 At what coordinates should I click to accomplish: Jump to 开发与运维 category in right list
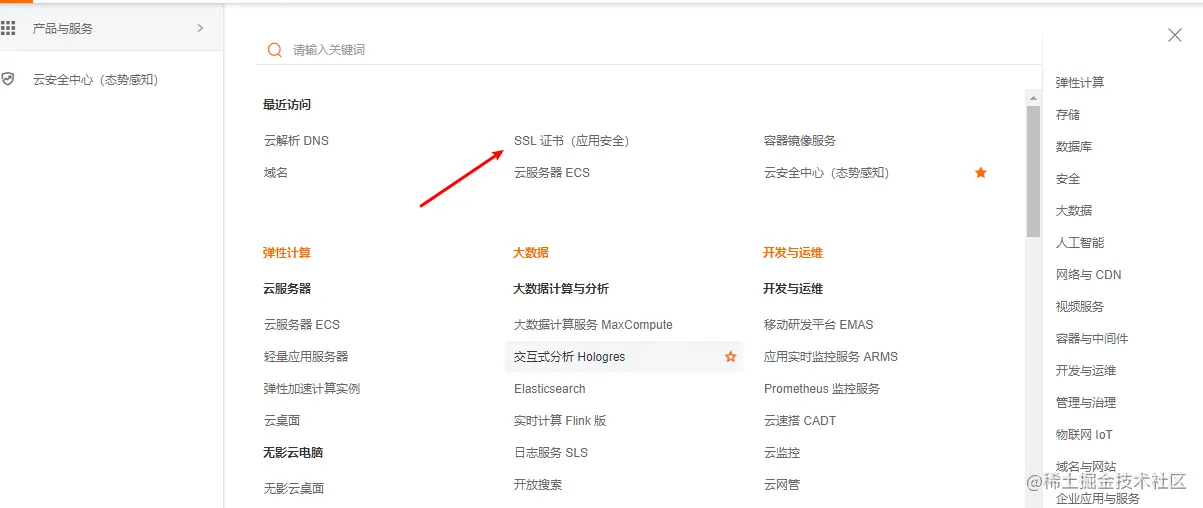(x=1086, y=371)
